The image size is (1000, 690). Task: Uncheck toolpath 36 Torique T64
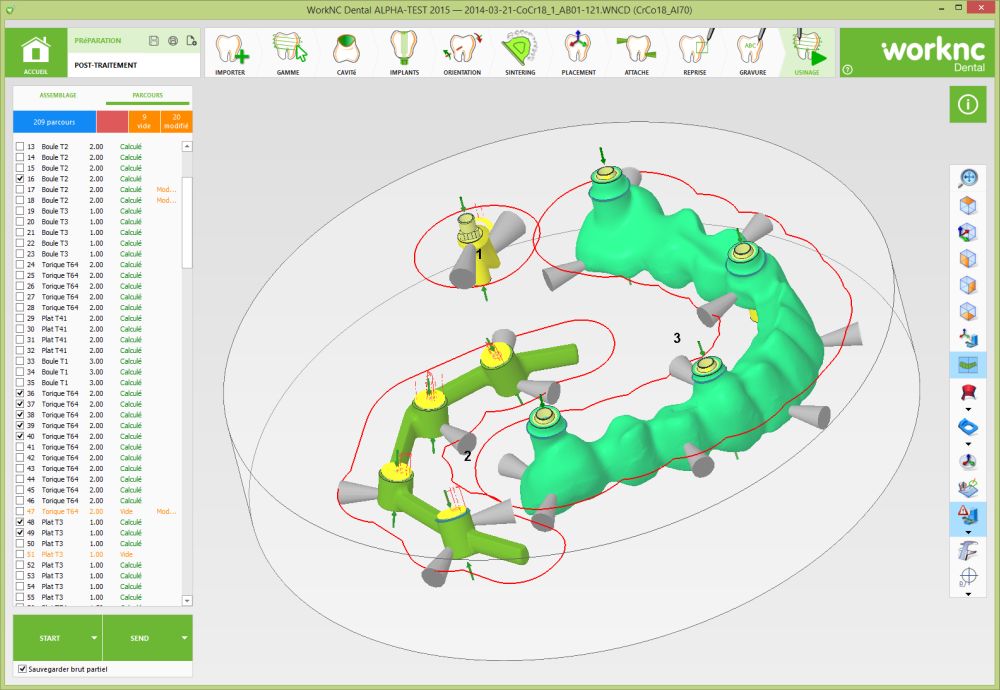(20, 393)
